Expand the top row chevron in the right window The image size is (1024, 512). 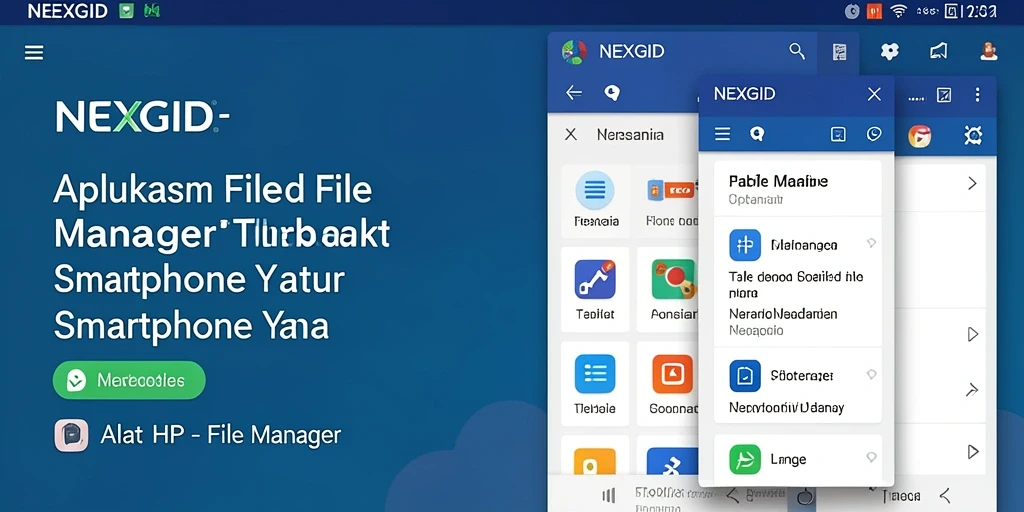(972, 184)
